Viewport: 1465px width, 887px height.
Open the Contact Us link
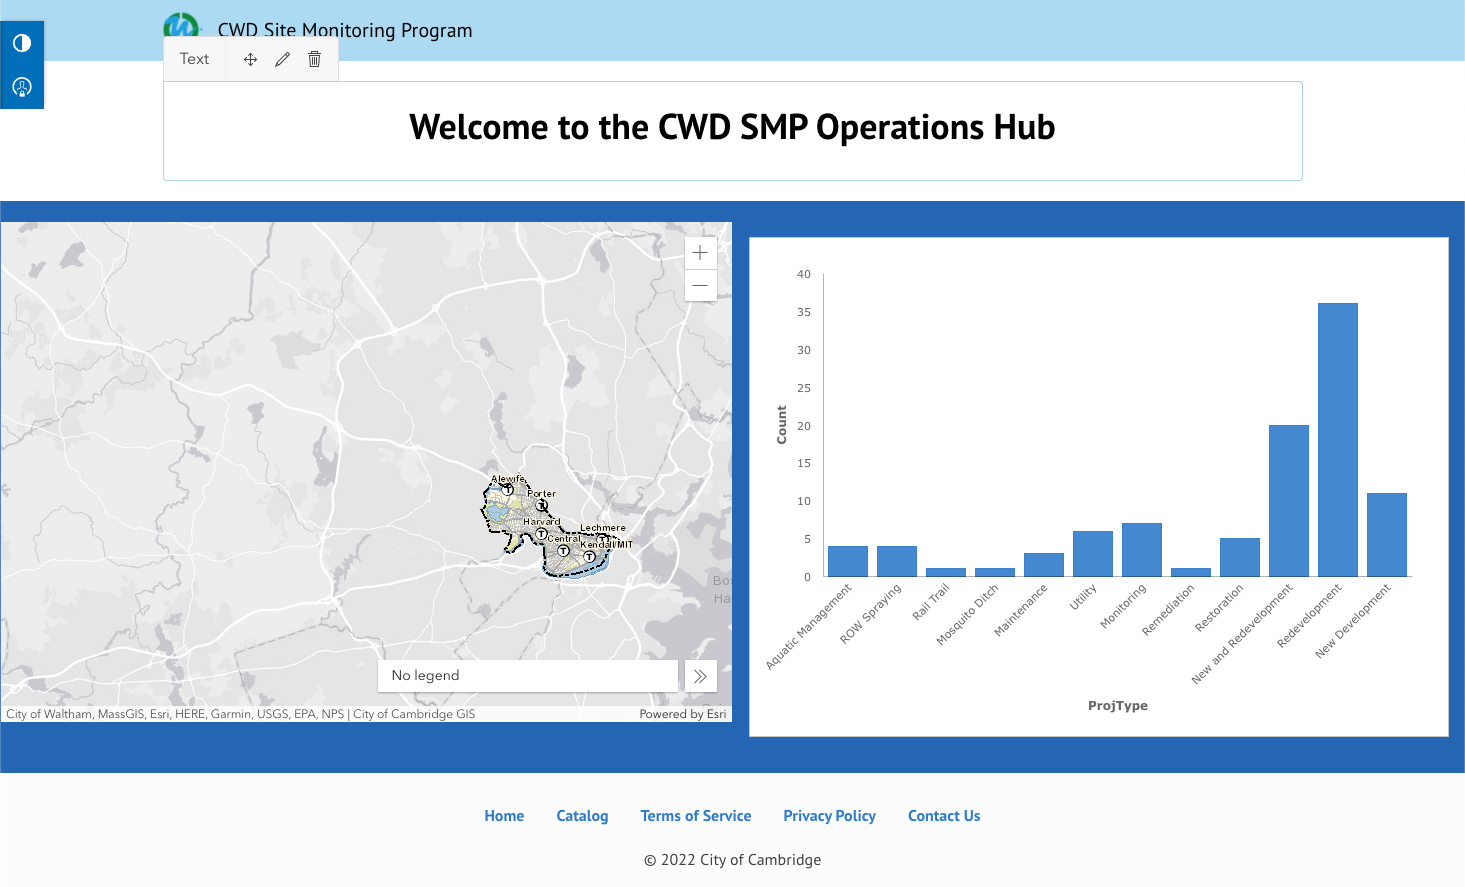click(944, 816)
